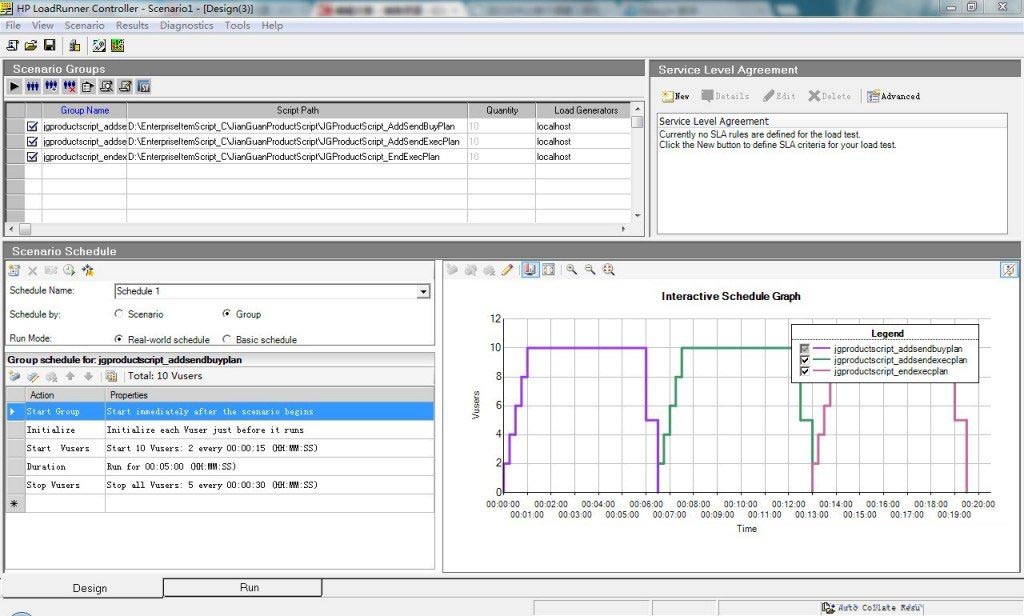Open the Diagnostics menu
This screenshot has width=1024, height=616.
[x=186, y=25]
